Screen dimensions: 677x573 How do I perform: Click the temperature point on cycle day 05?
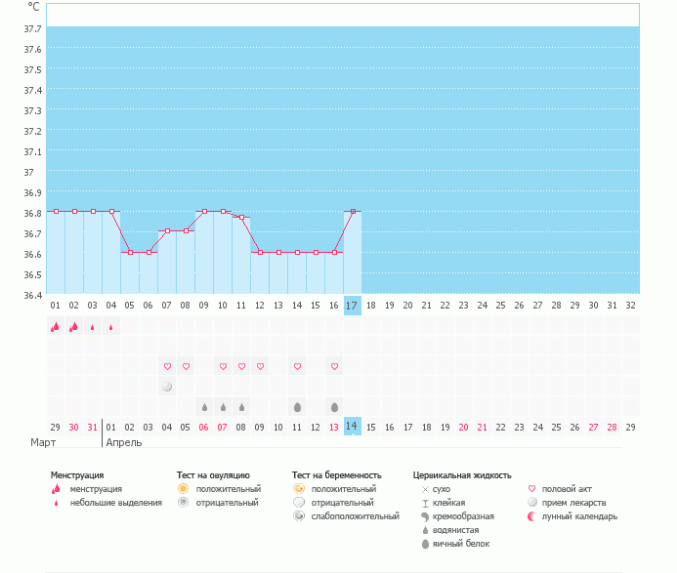pos(130,252)
